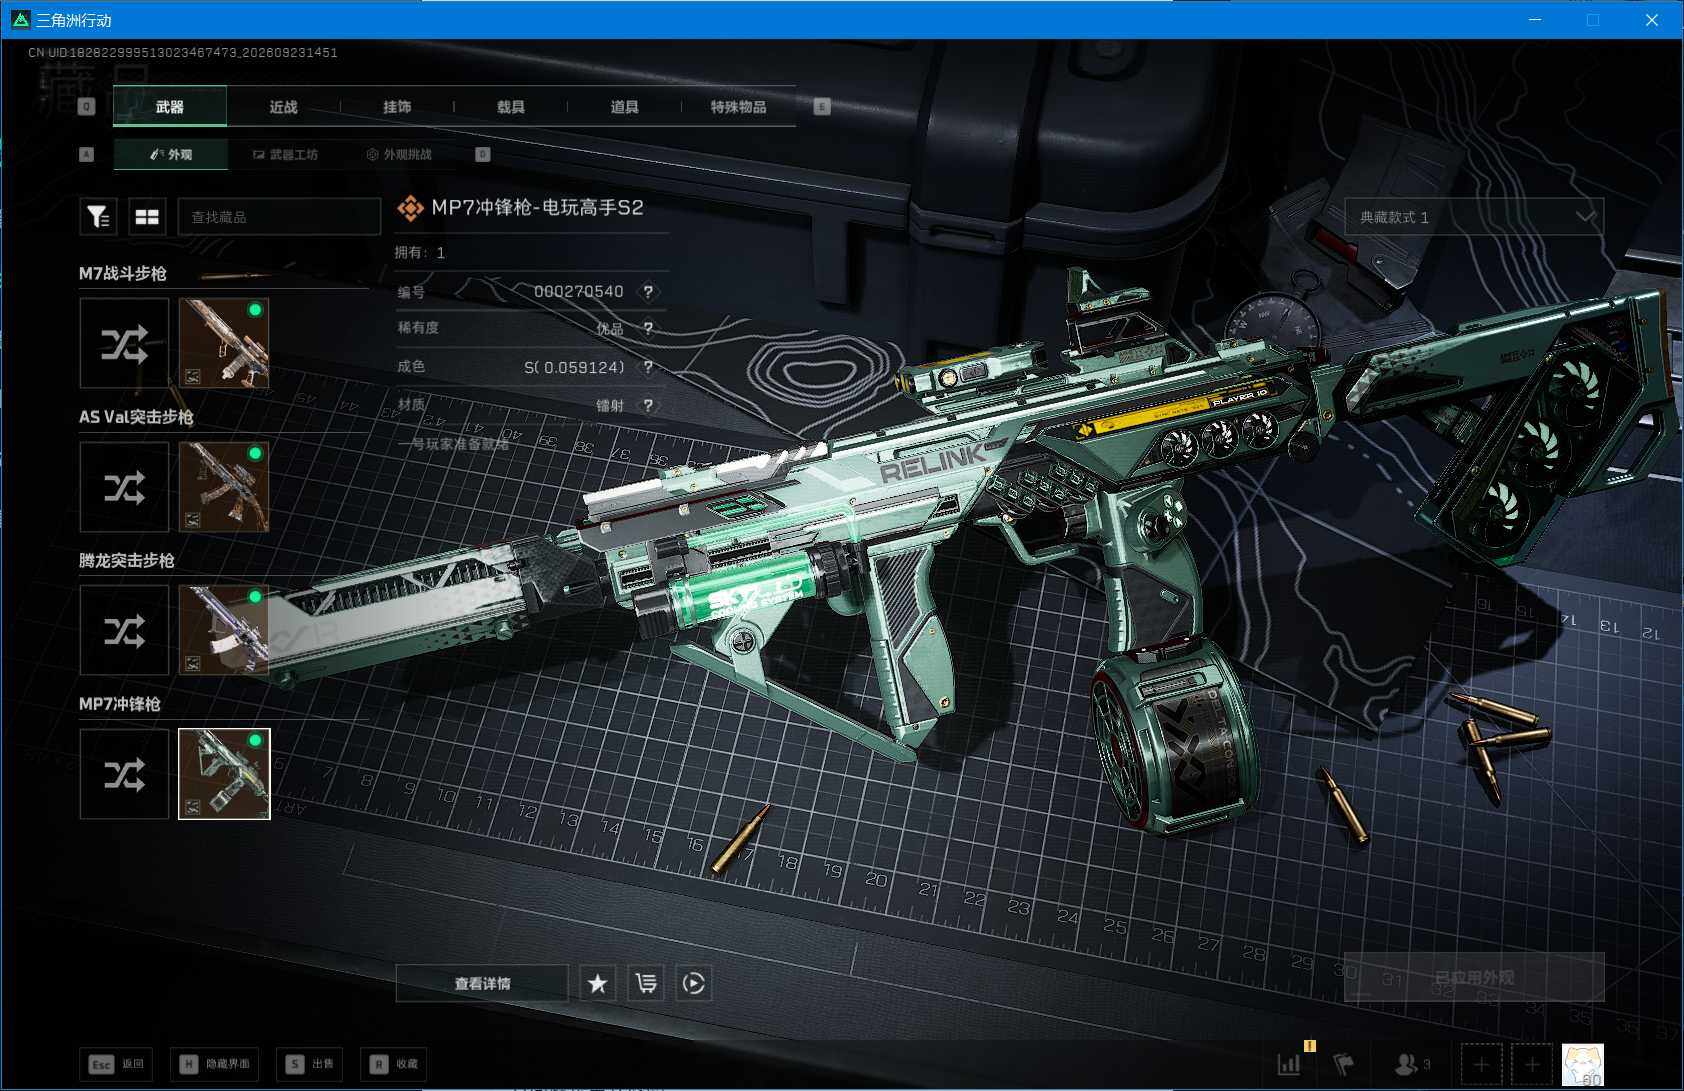Click the 三角洲行动 app icon in title bar
Screen dimensions: 1684x1091
tap(20, 20)
